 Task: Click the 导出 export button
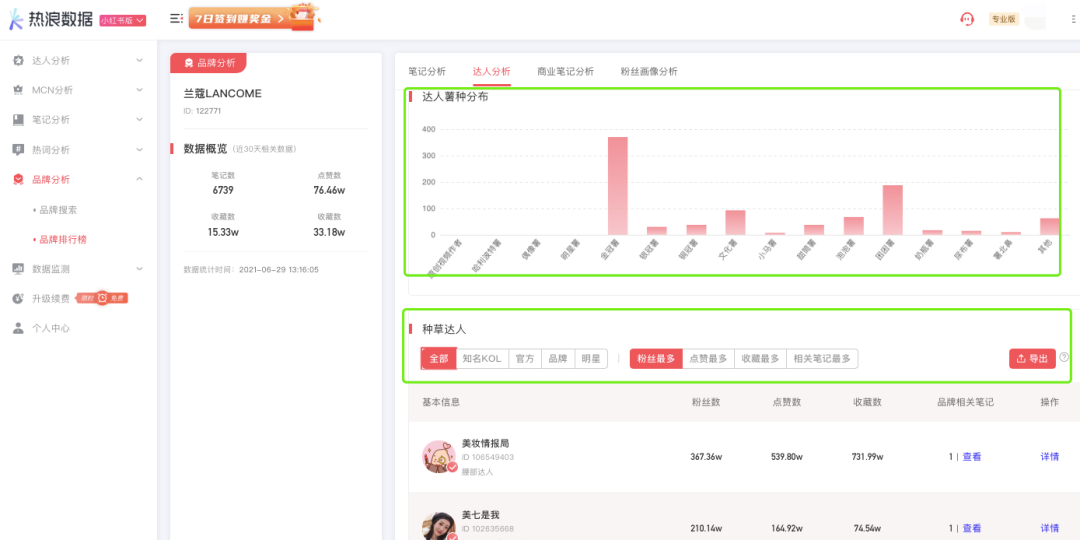tap(1032, 359)
